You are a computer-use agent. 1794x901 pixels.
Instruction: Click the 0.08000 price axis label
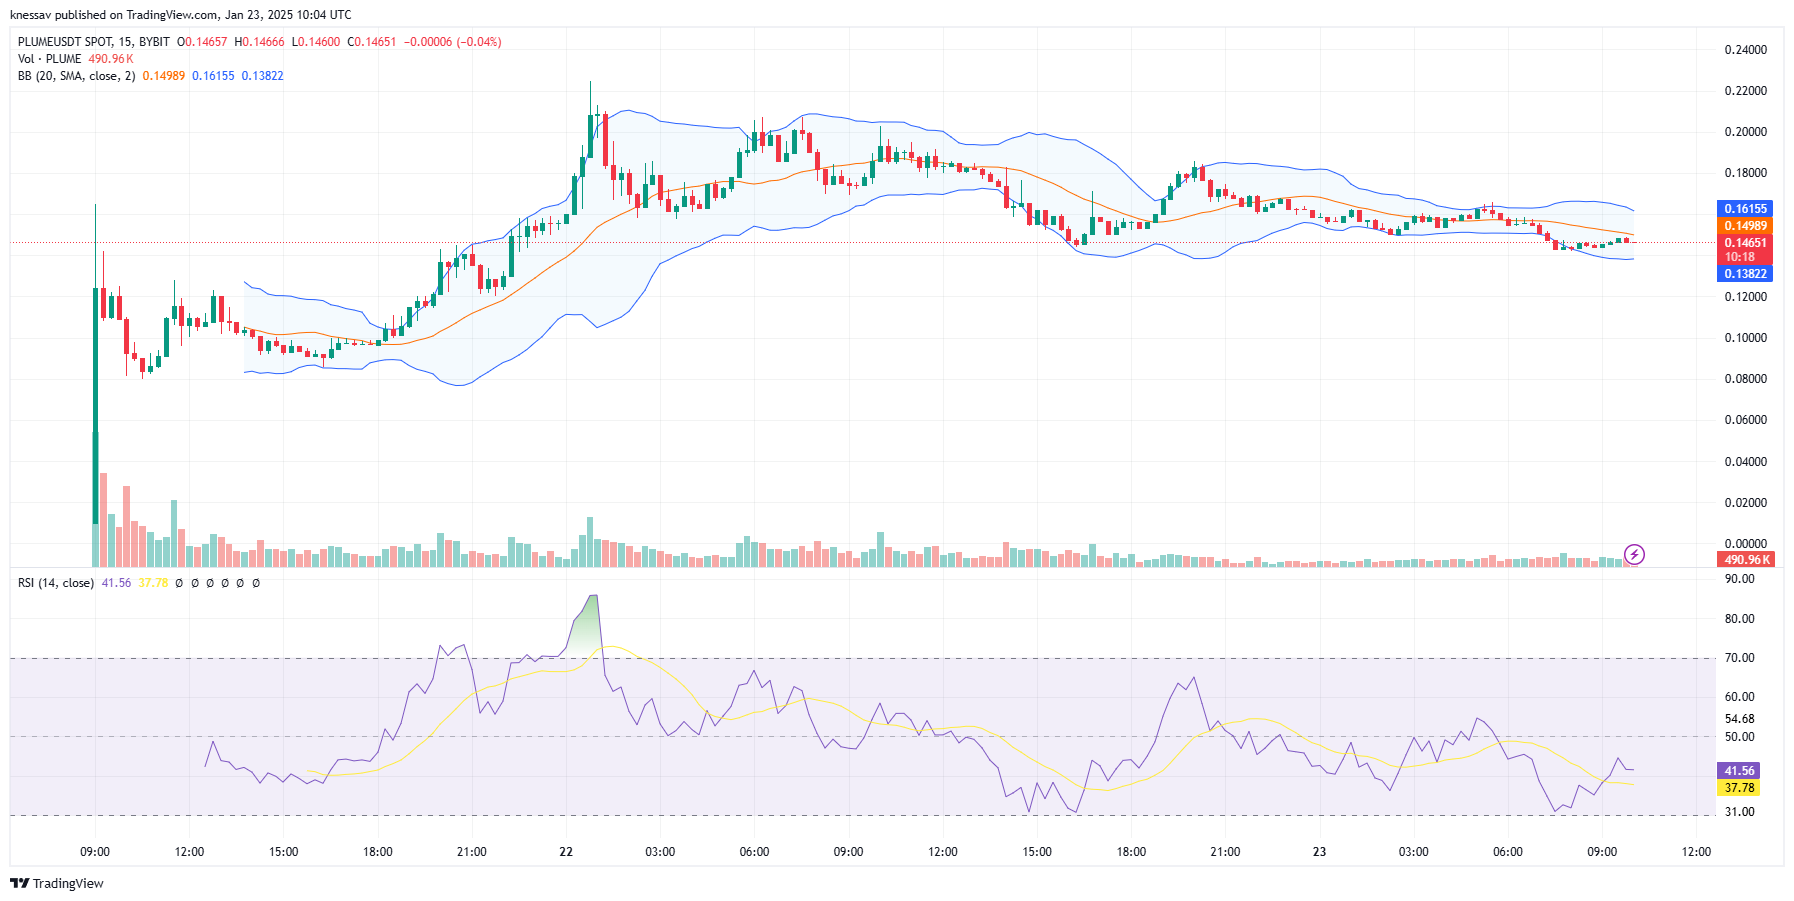(x=1746, y=379)
